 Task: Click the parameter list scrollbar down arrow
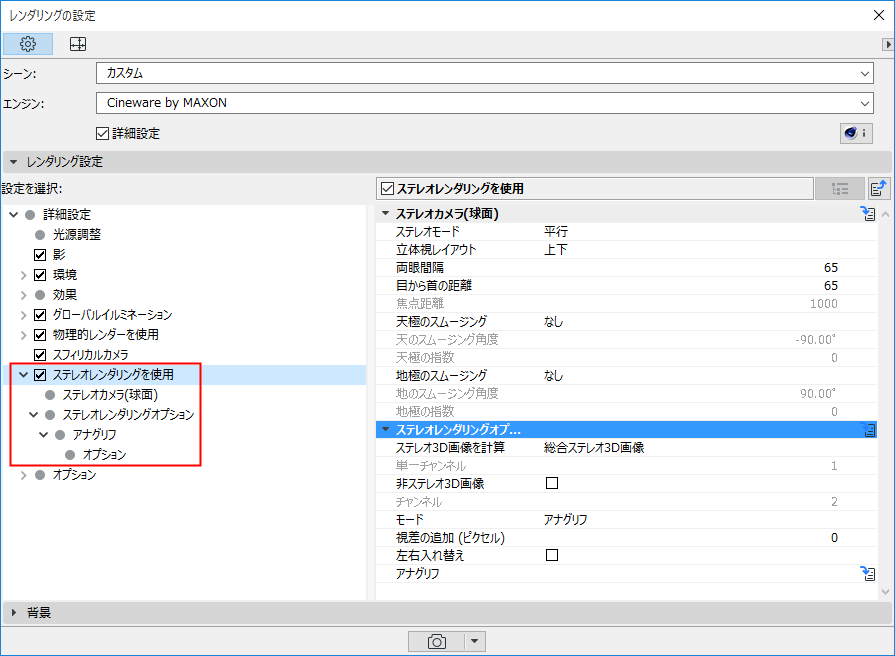point(885,592)
